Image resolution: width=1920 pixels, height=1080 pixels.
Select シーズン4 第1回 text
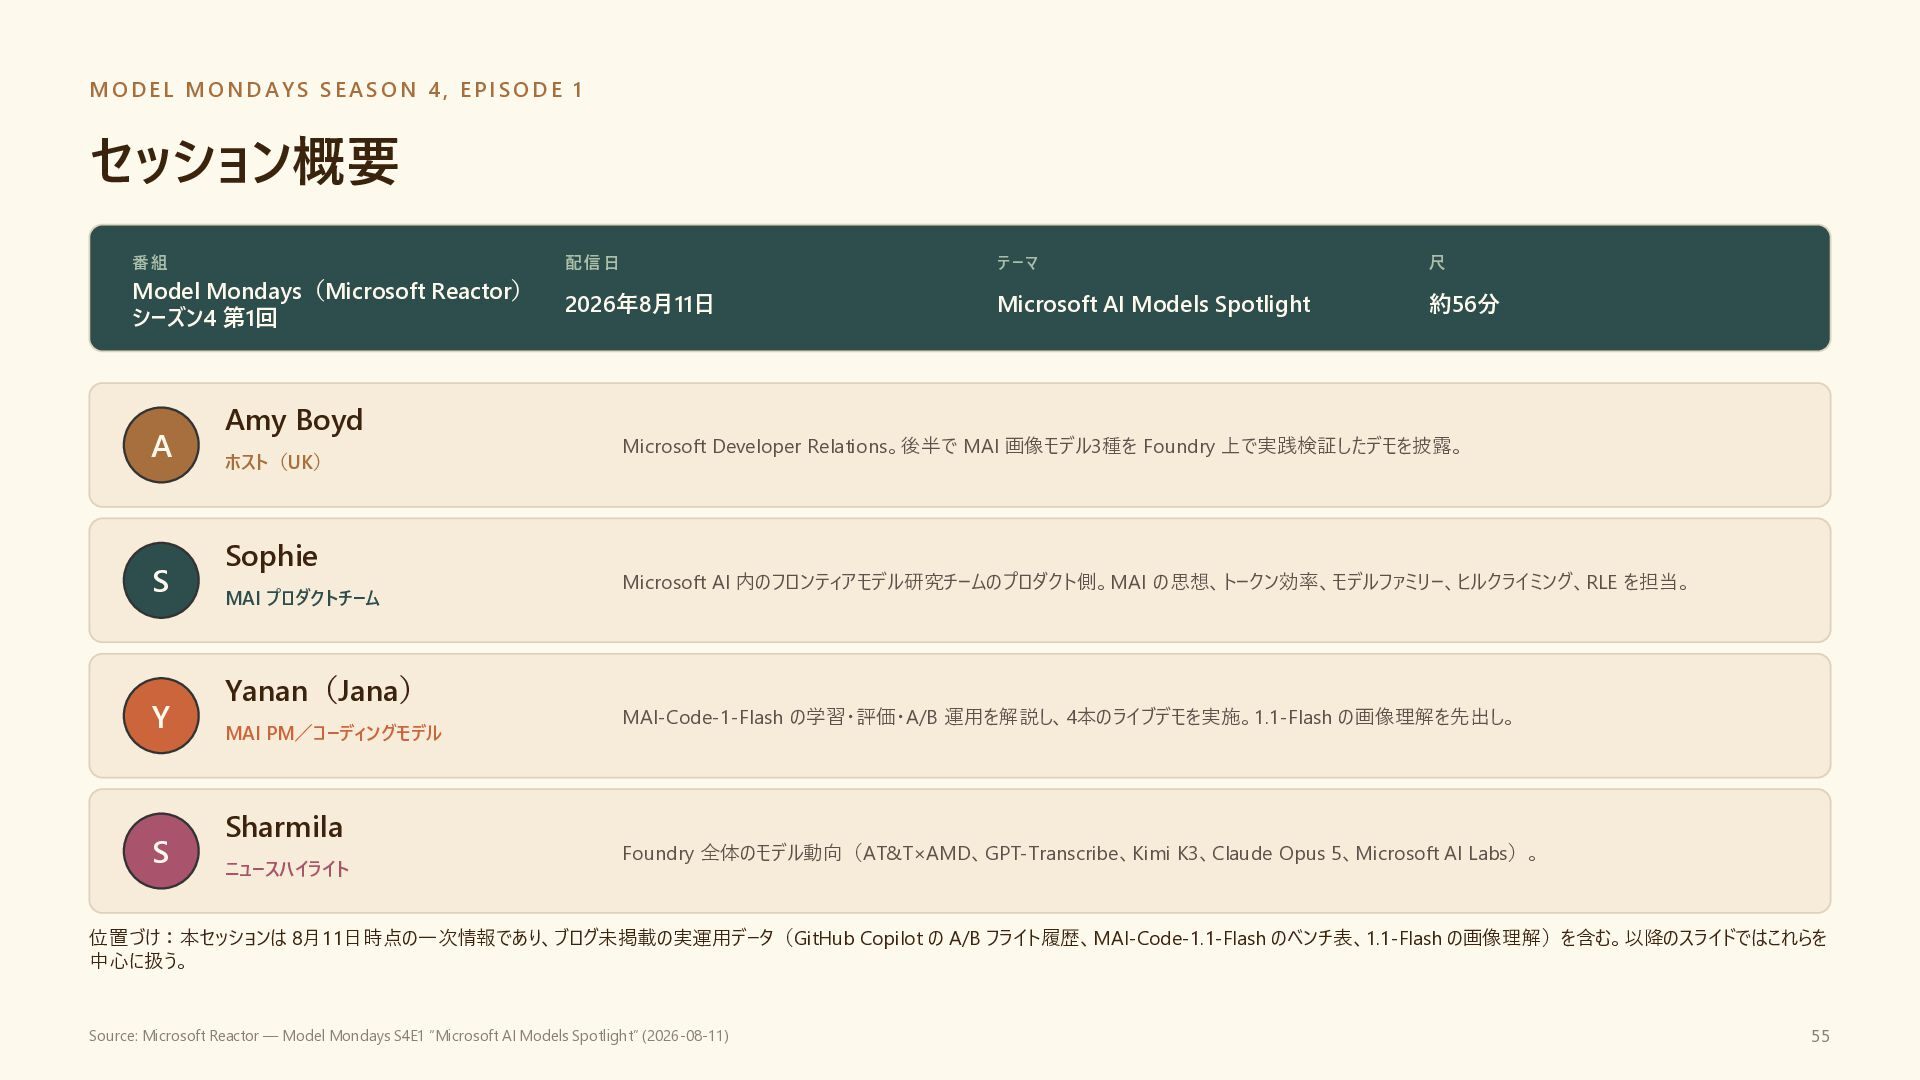[205, 318]
